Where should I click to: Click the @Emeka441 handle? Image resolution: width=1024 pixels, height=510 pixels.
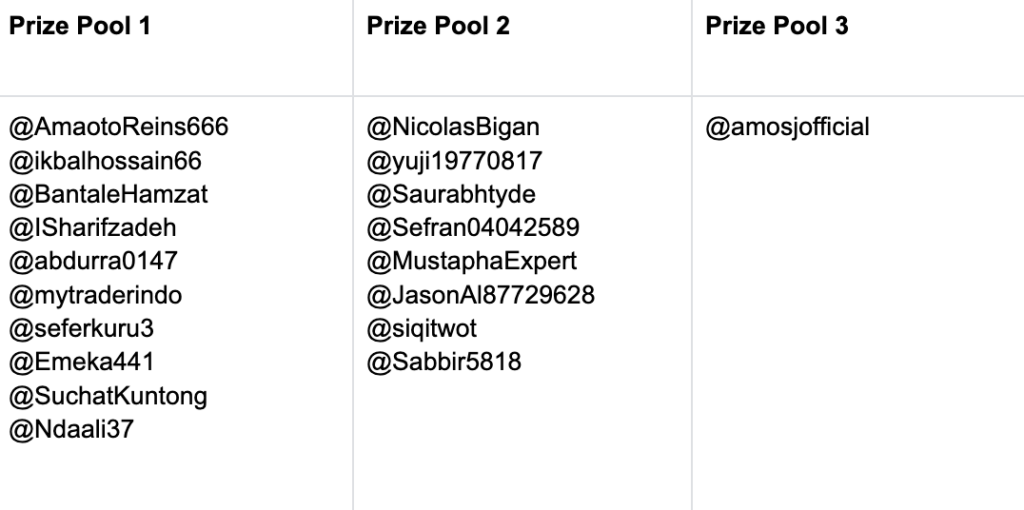click(81, 362)
